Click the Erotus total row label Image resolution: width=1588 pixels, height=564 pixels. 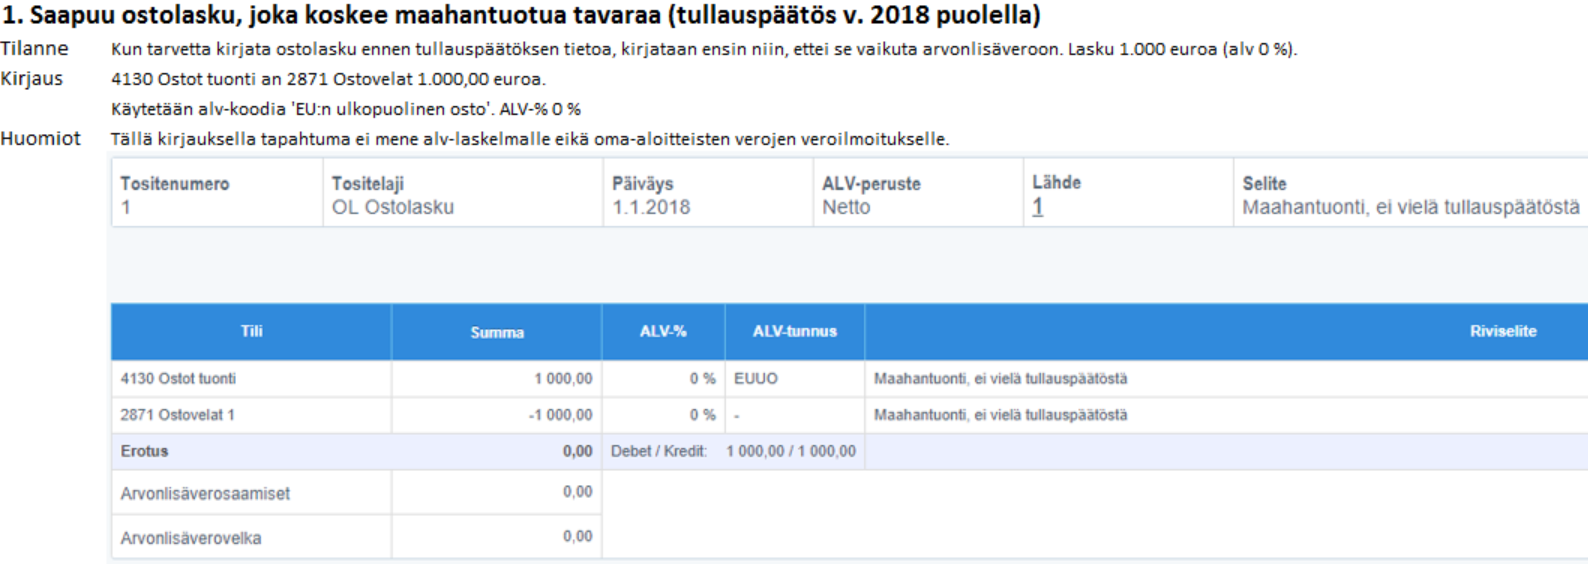point(145,451)
